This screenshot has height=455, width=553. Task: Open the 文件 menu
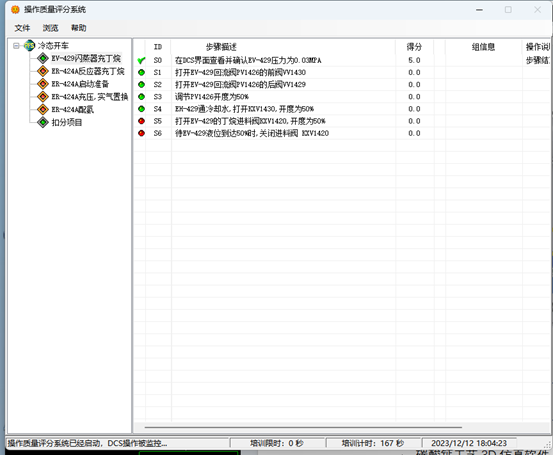tap(22, 28)
